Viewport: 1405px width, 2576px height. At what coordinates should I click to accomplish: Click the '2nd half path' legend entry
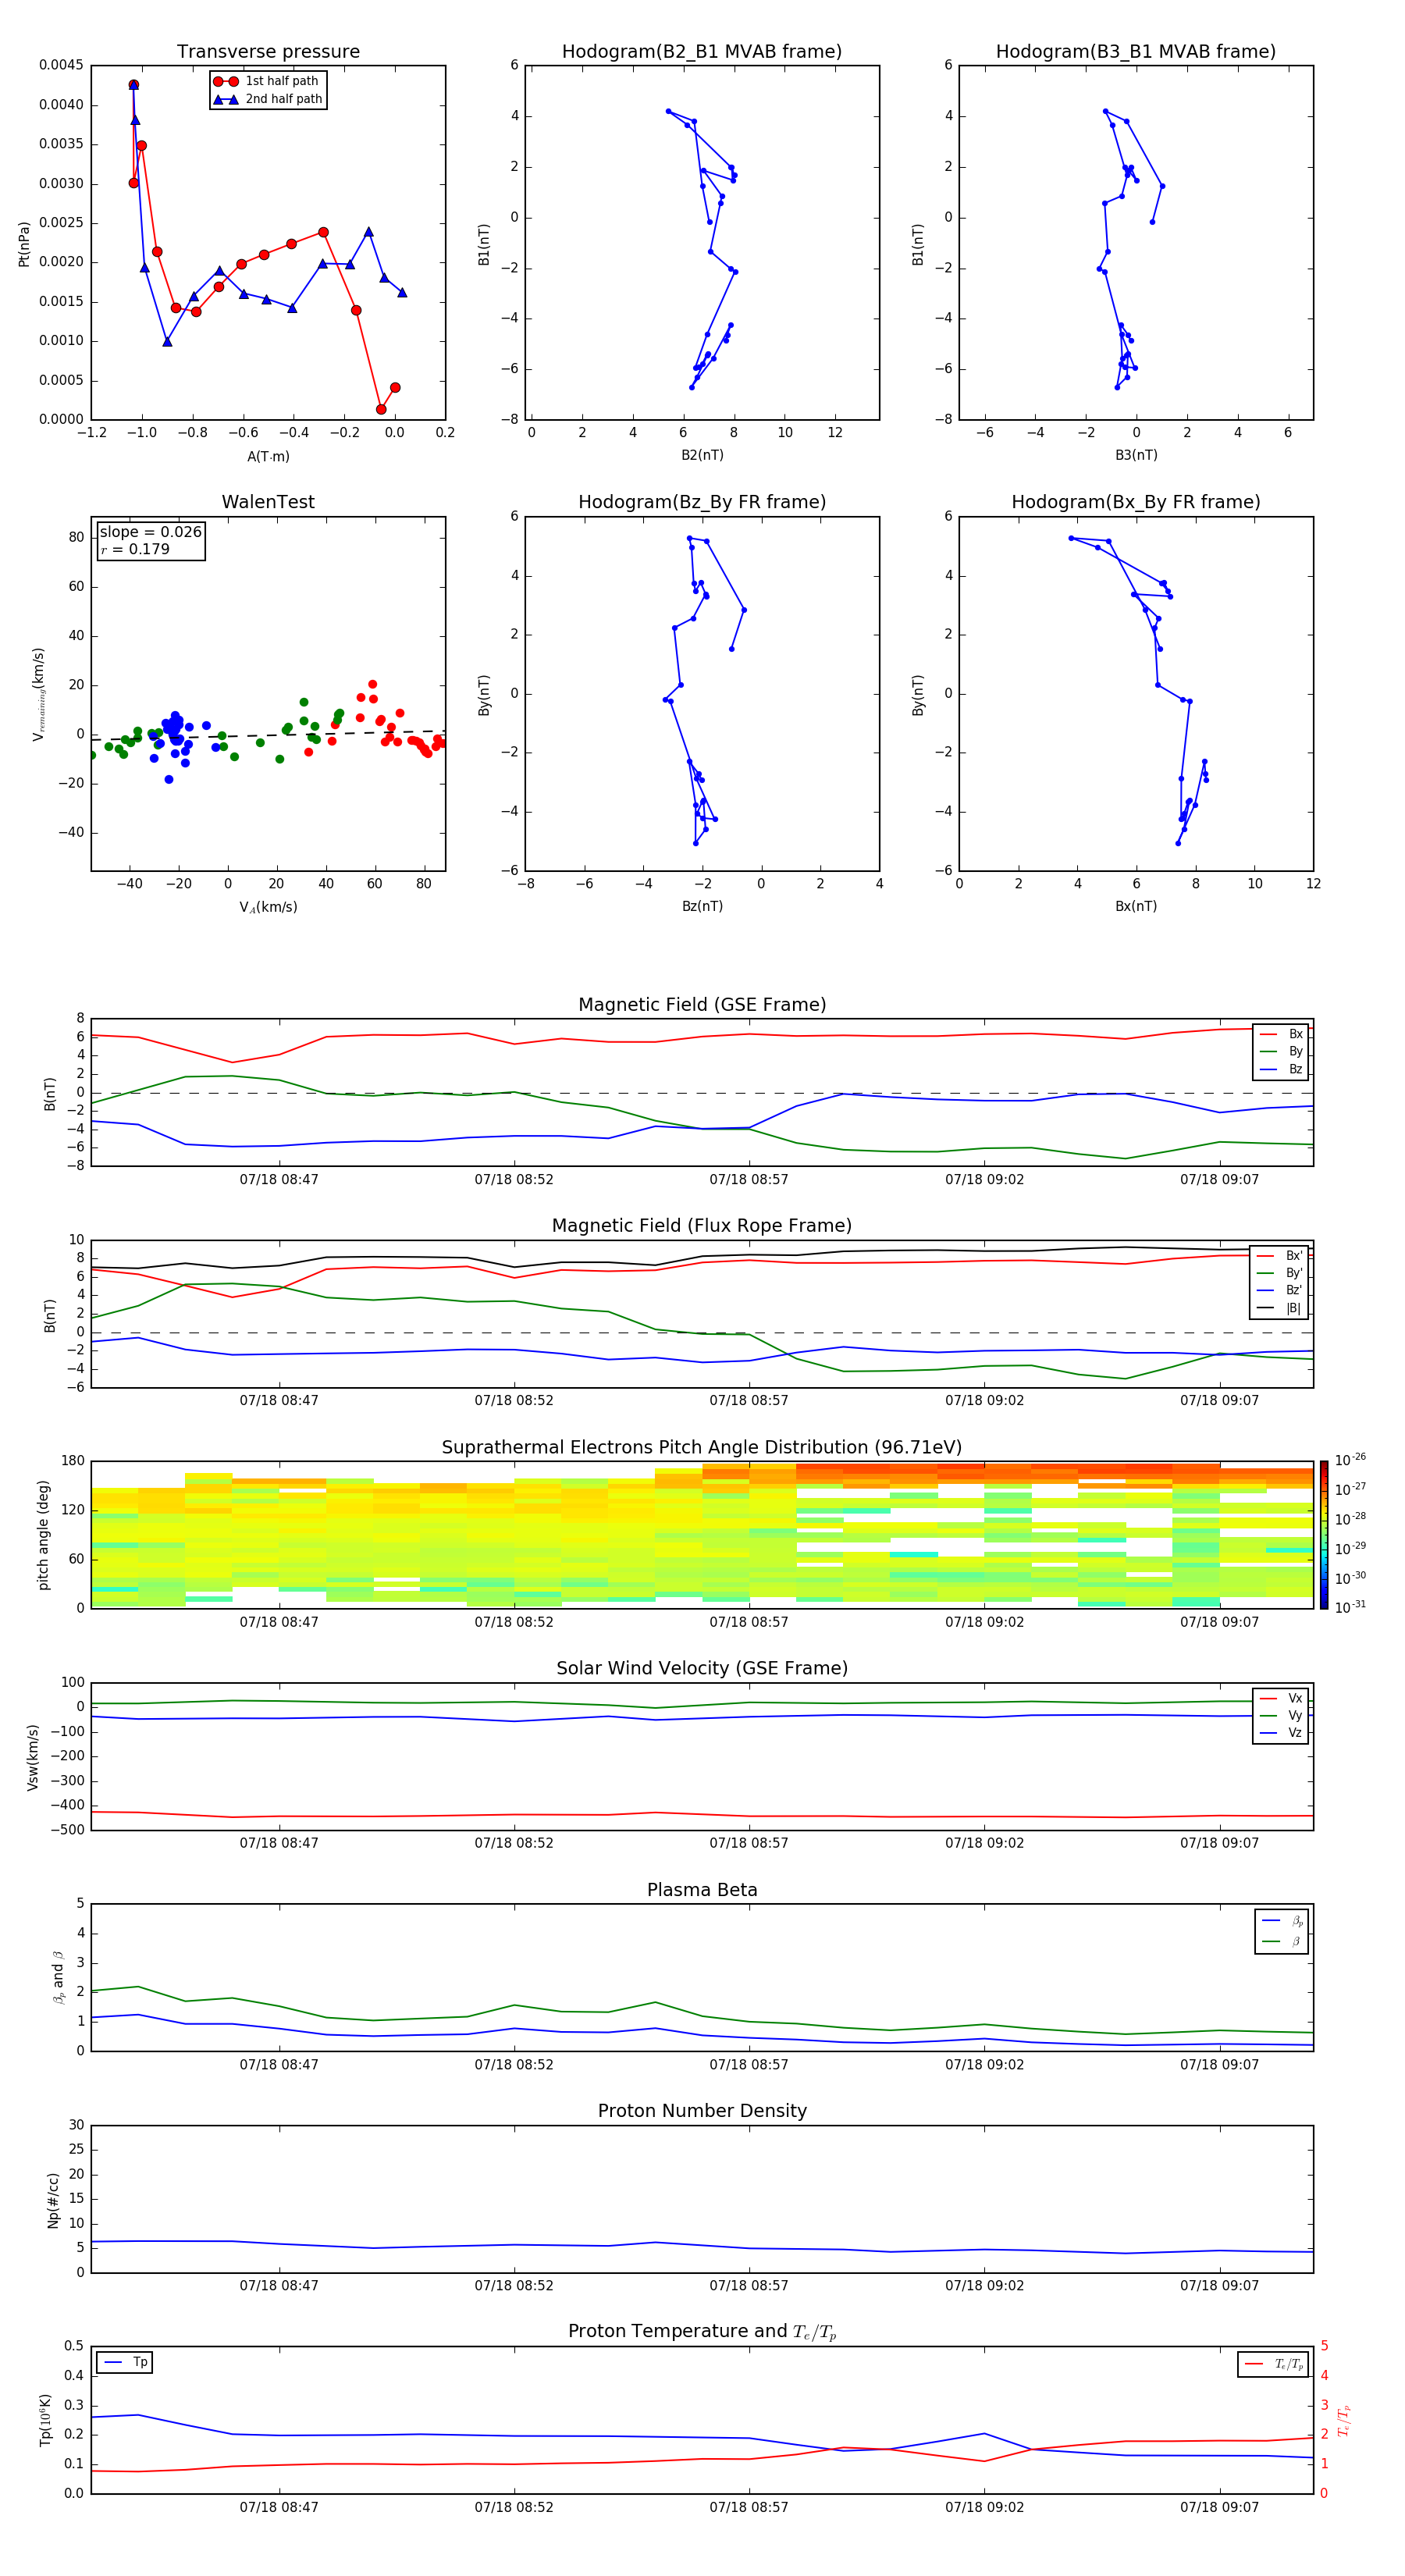point(267,99)
